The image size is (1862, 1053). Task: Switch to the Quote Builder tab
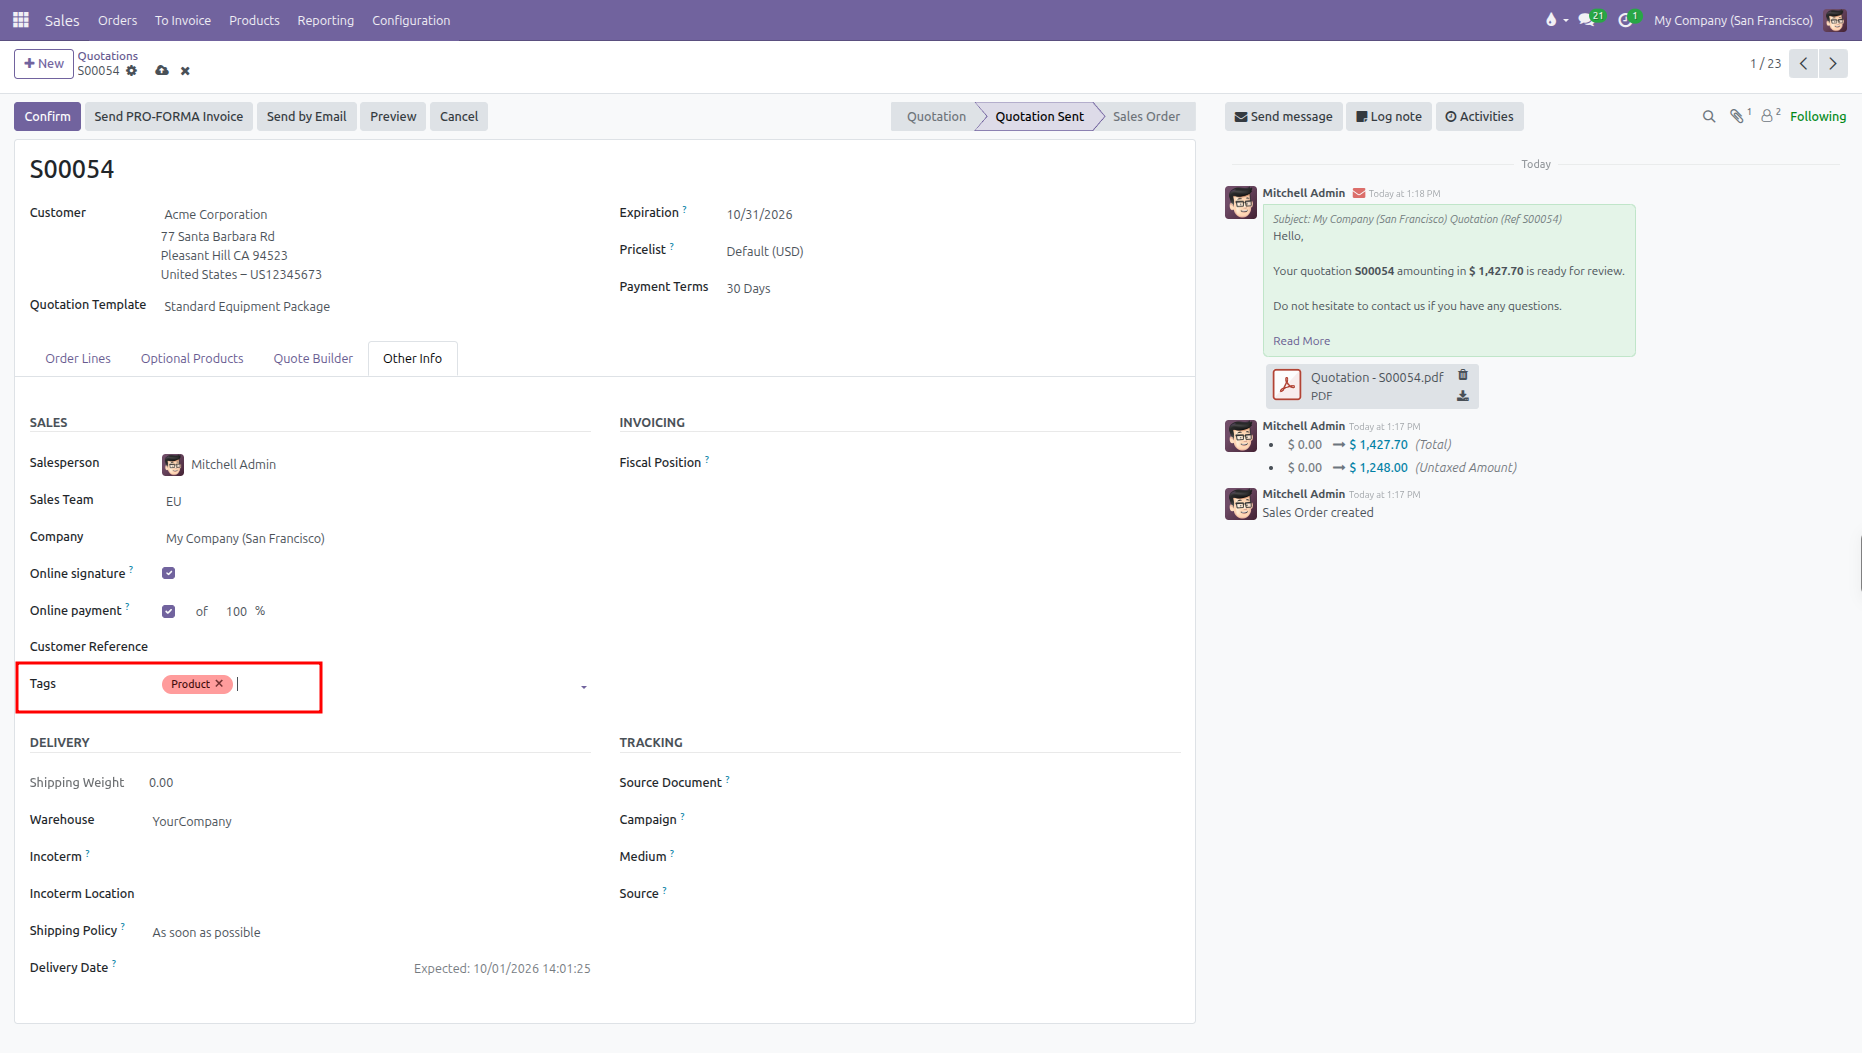click(x=313, y=359)
